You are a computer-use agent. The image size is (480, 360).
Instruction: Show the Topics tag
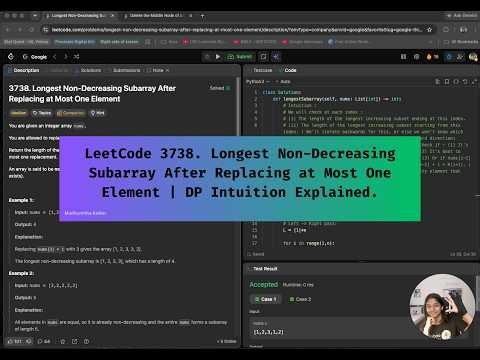click(x=42, y=113)
